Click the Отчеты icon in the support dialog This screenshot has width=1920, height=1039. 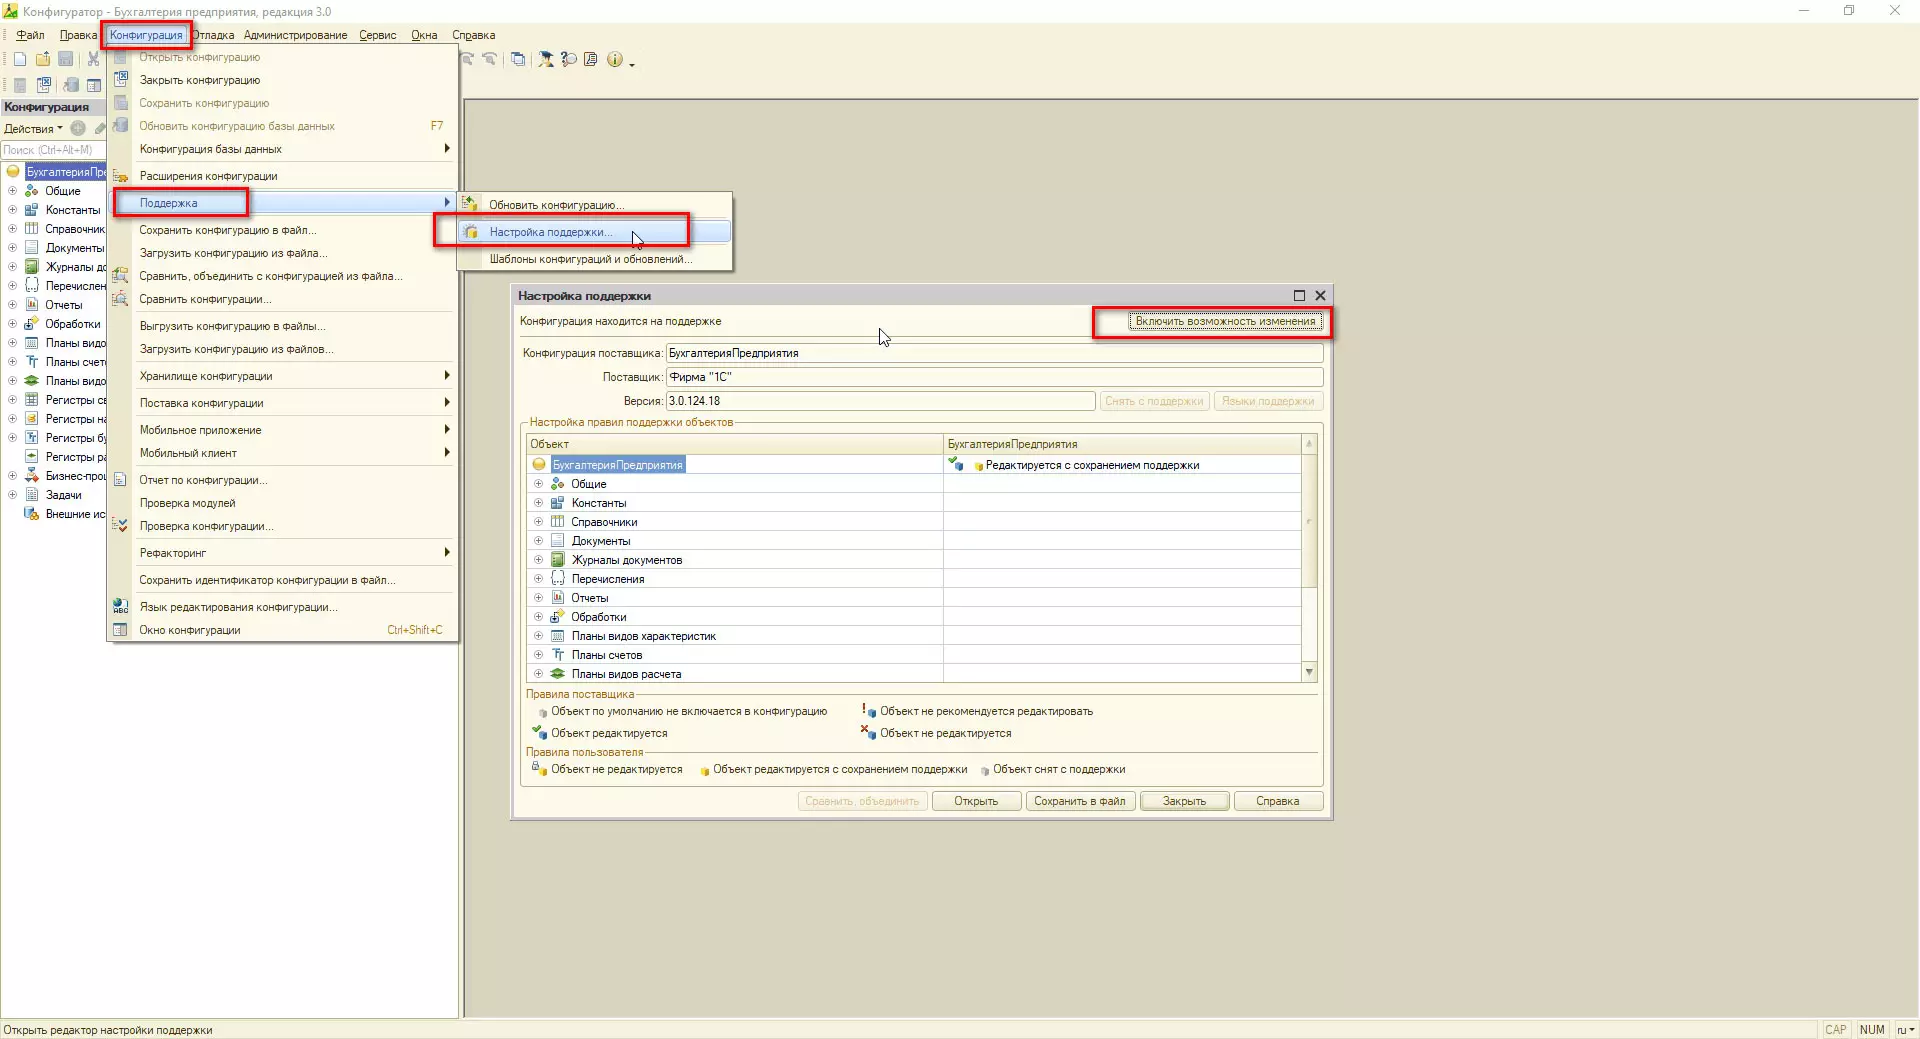point(558,598)
